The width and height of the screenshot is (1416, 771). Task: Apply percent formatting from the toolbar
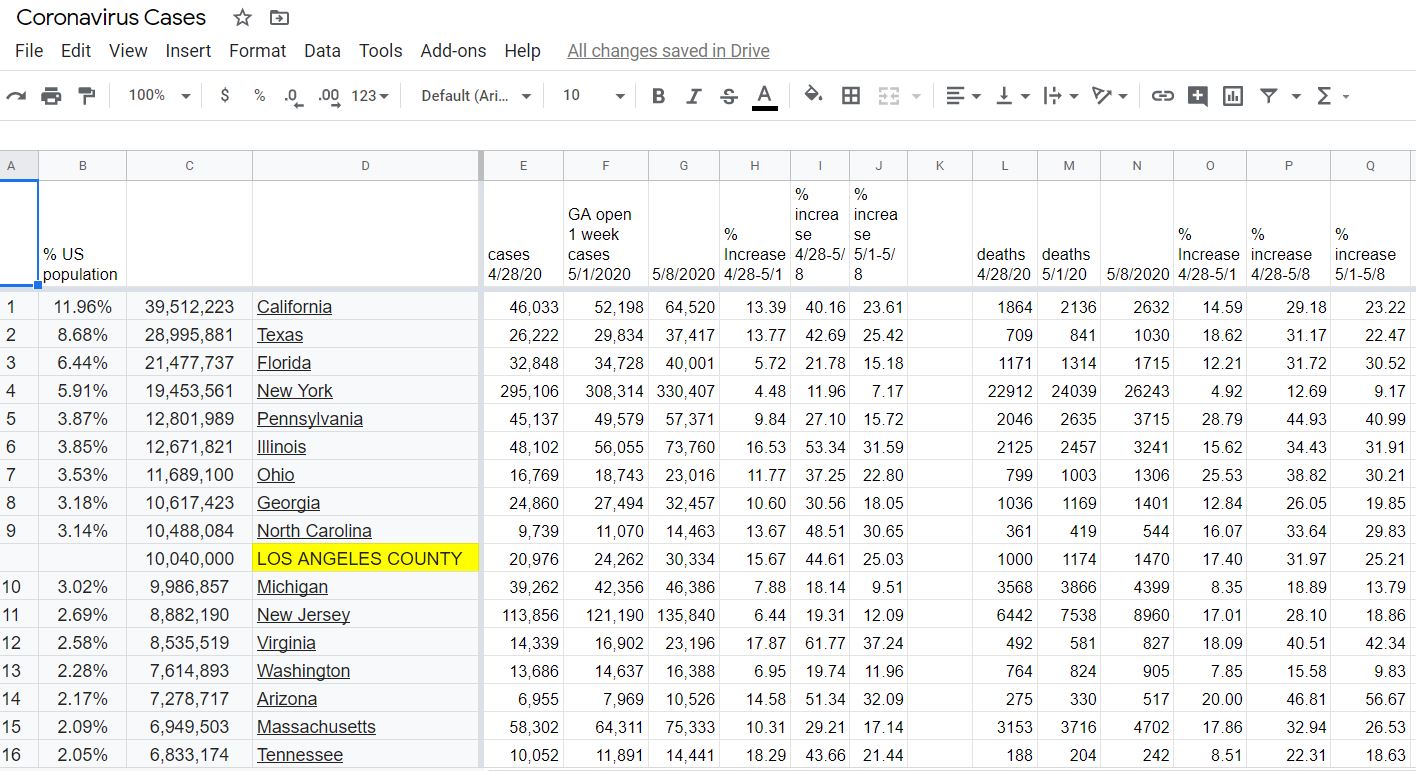pos(258,95)
